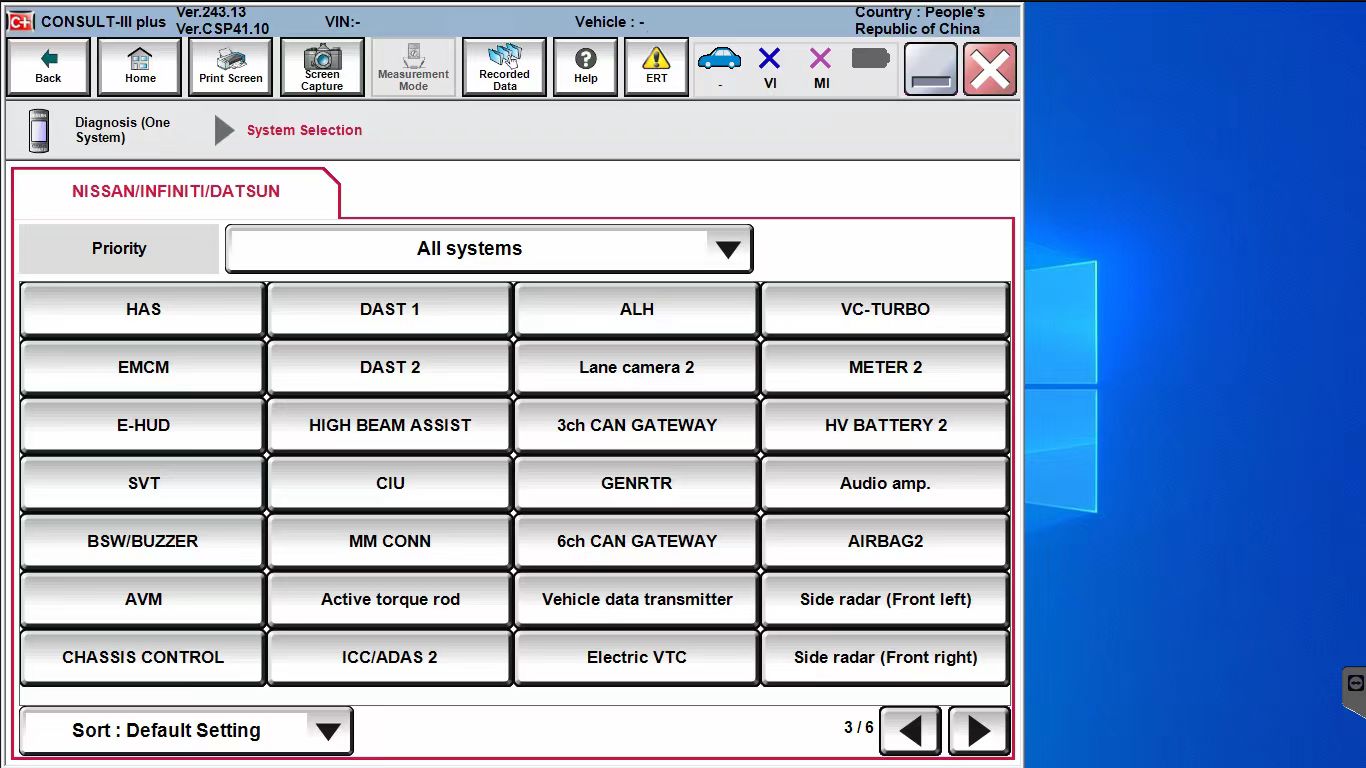Choose the BSW/BUZZER system

(143, 542)
